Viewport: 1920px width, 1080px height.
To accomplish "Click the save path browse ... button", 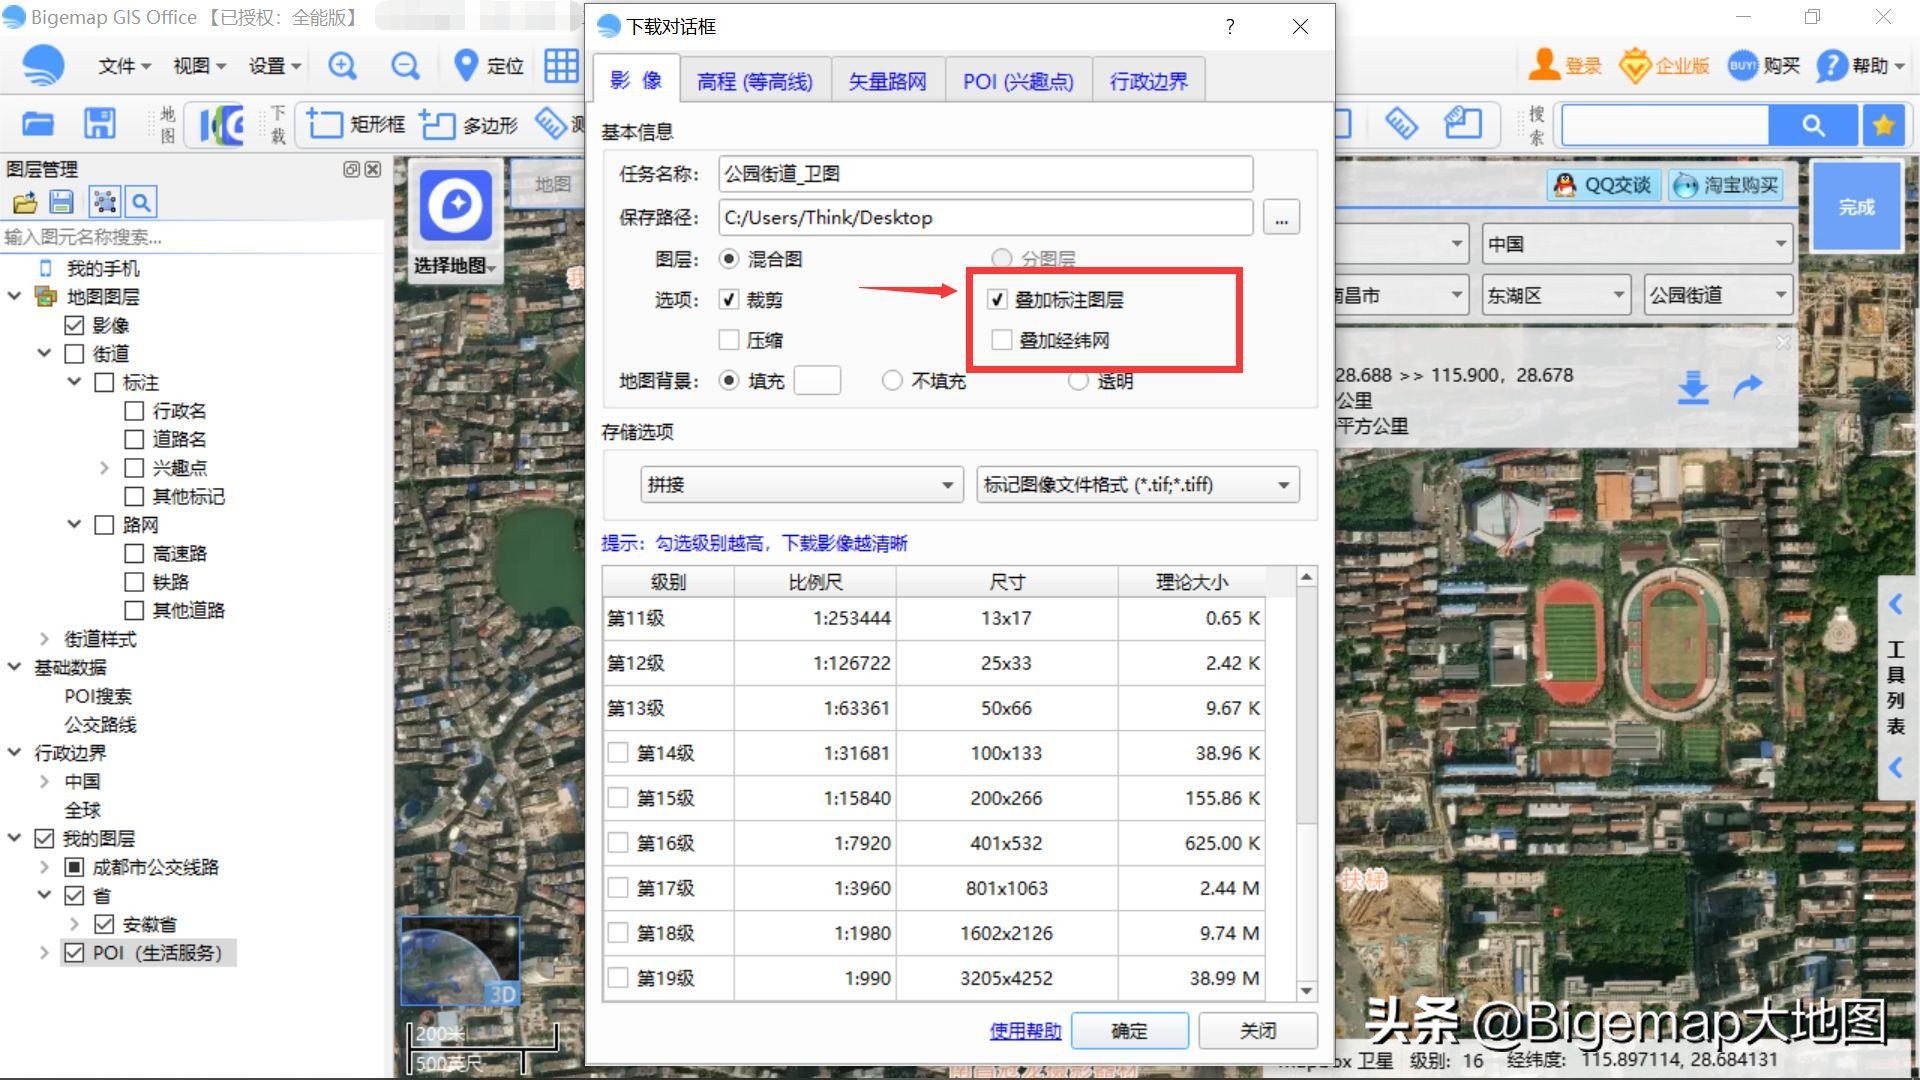I will coord(1281,217).
